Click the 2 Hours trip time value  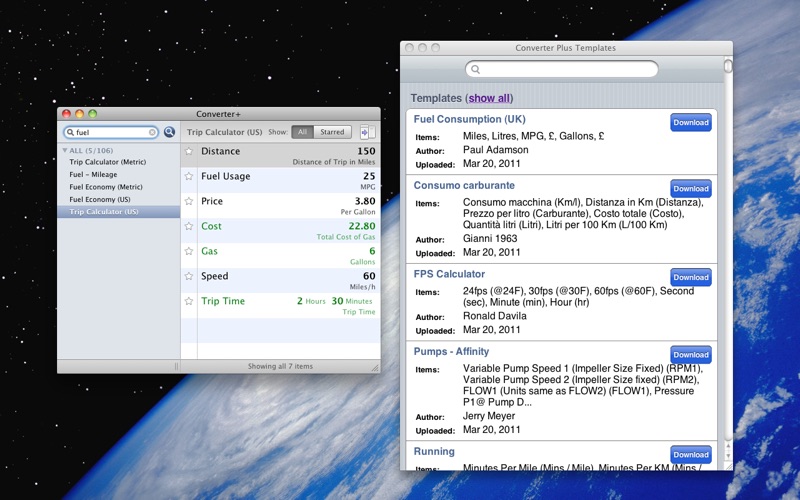pyautogui.click(x=311, y=301)
